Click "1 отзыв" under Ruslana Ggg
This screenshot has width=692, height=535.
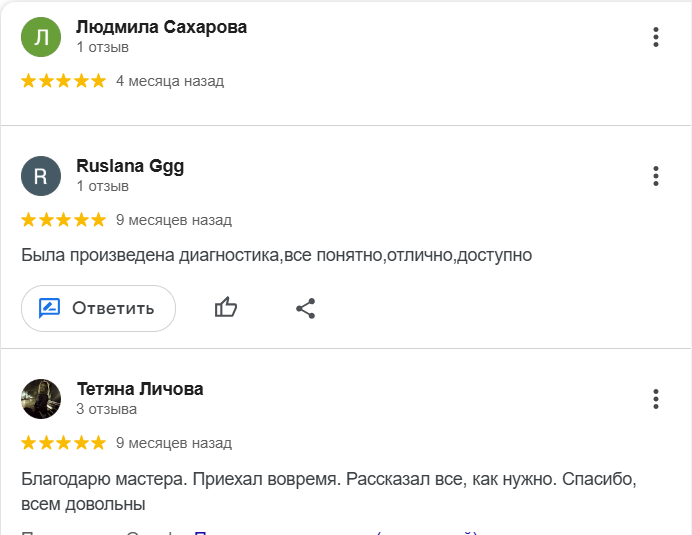pyautogui.click(x=102, y=186)
